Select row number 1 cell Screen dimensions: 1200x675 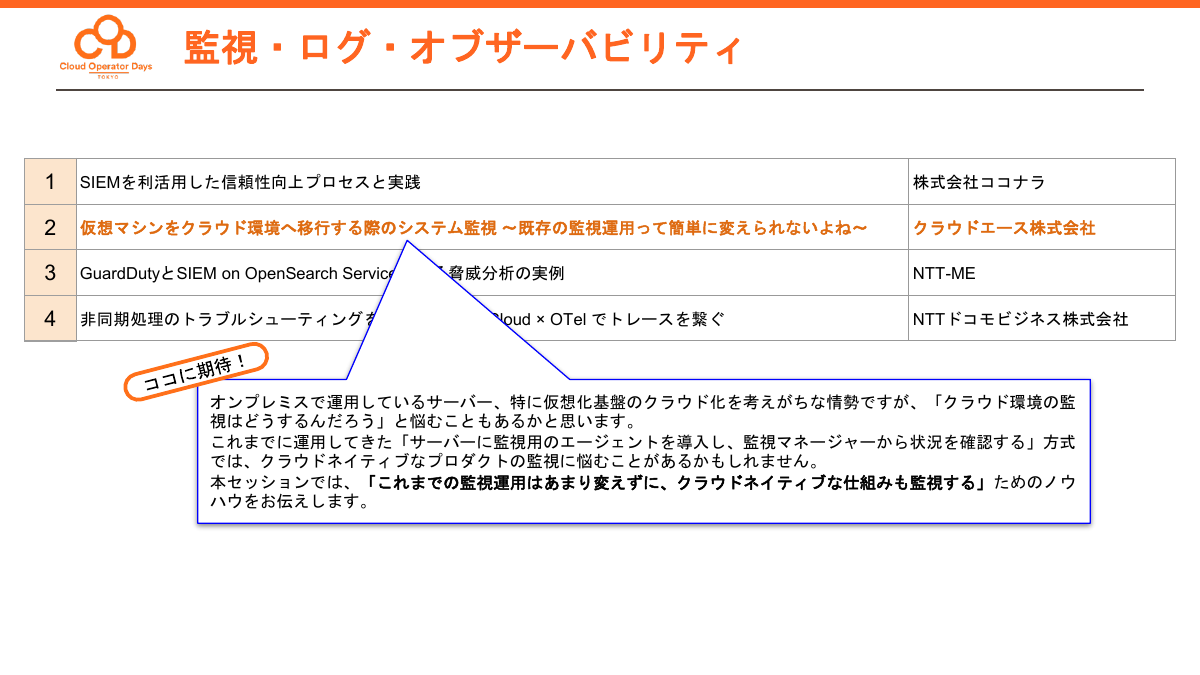51,182
